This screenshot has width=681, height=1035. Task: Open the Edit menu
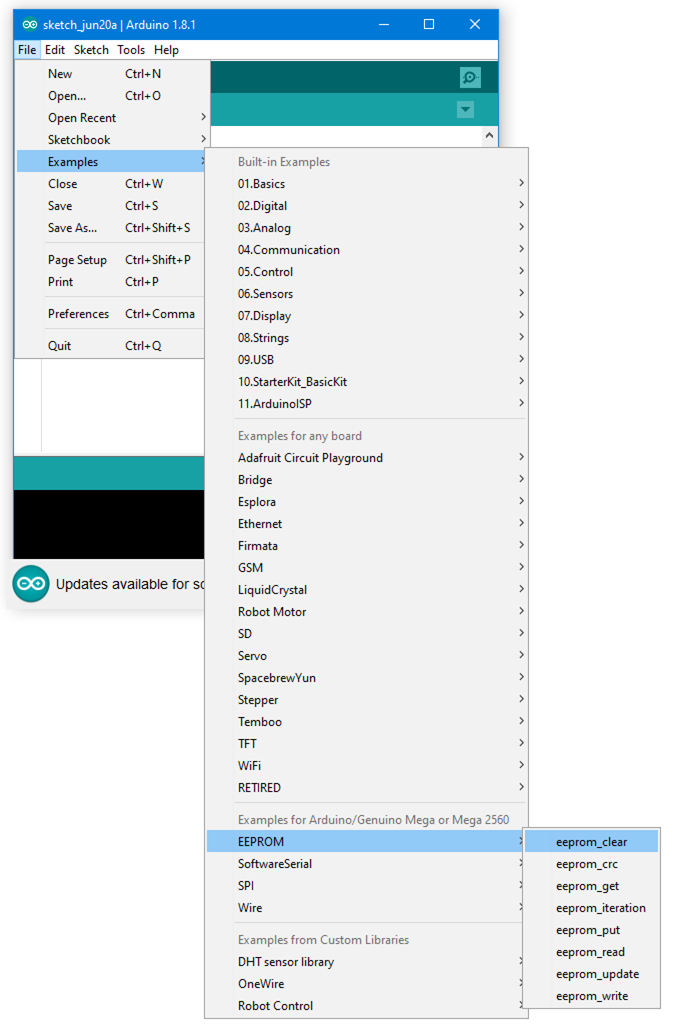[55, 50]
